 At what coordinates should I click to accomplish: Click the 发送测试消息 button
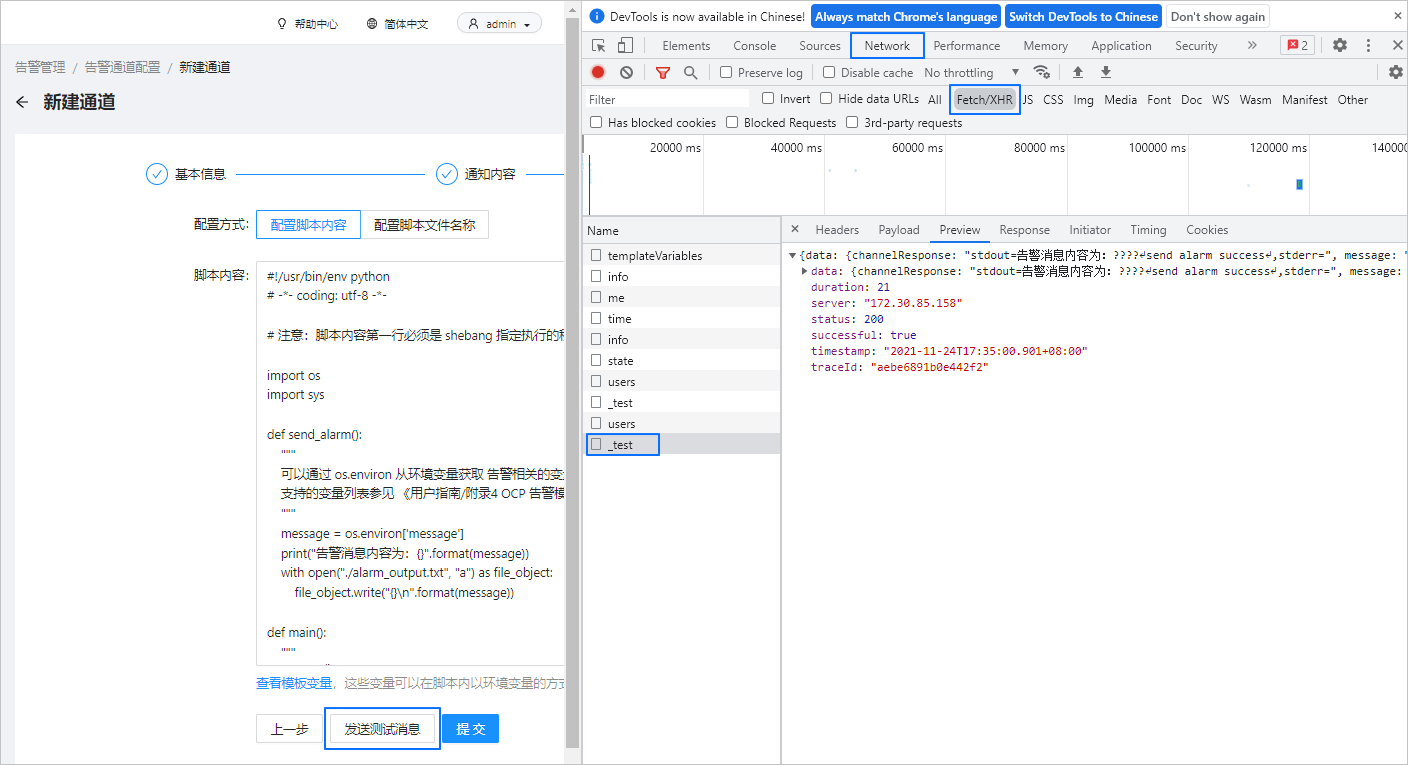[382, 729]
